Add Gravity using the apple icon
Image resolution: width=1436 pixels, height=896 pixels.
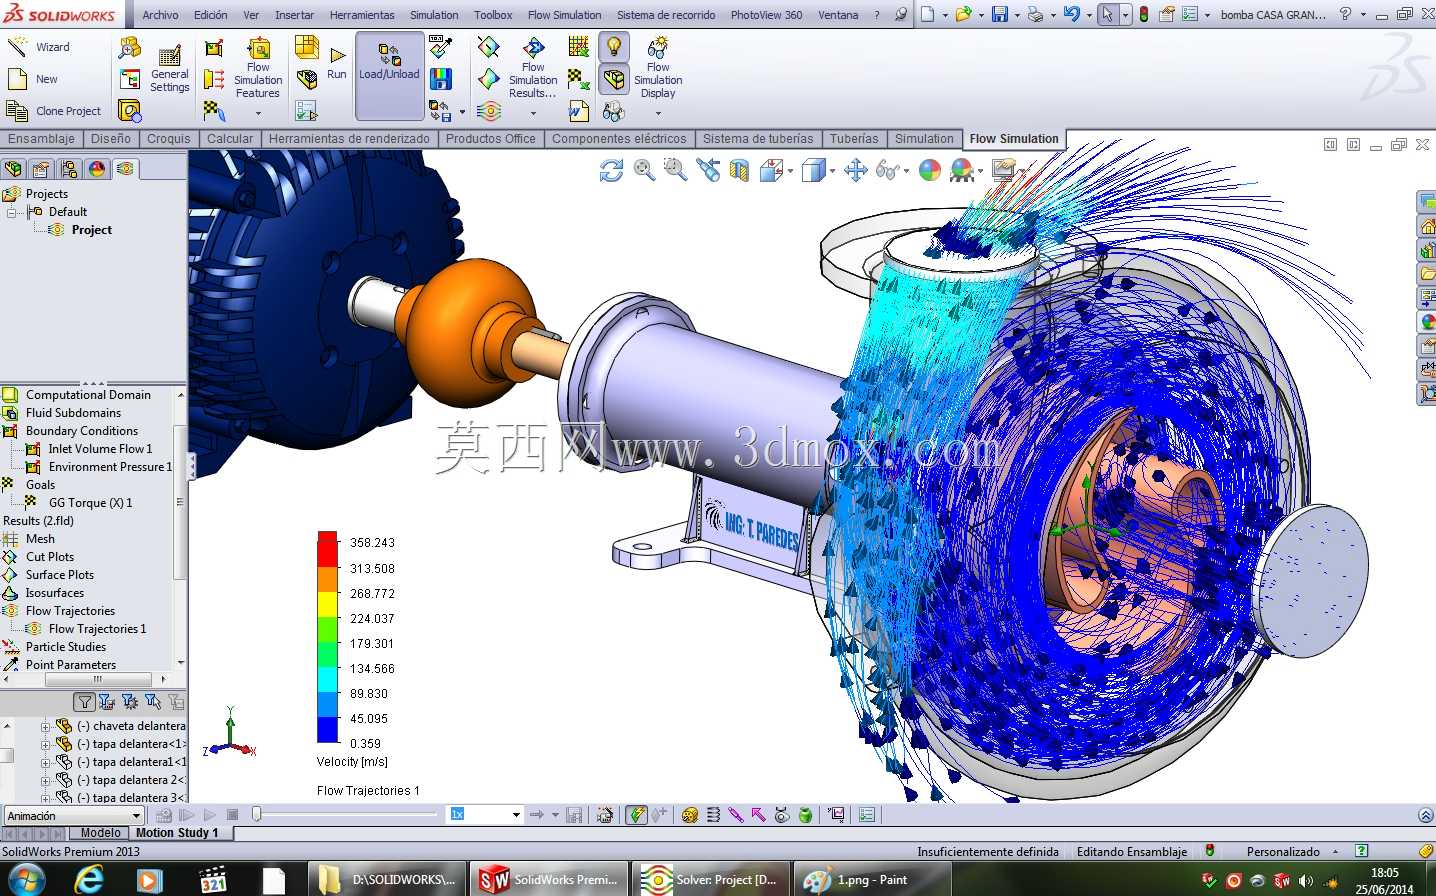tap(806, 815)
